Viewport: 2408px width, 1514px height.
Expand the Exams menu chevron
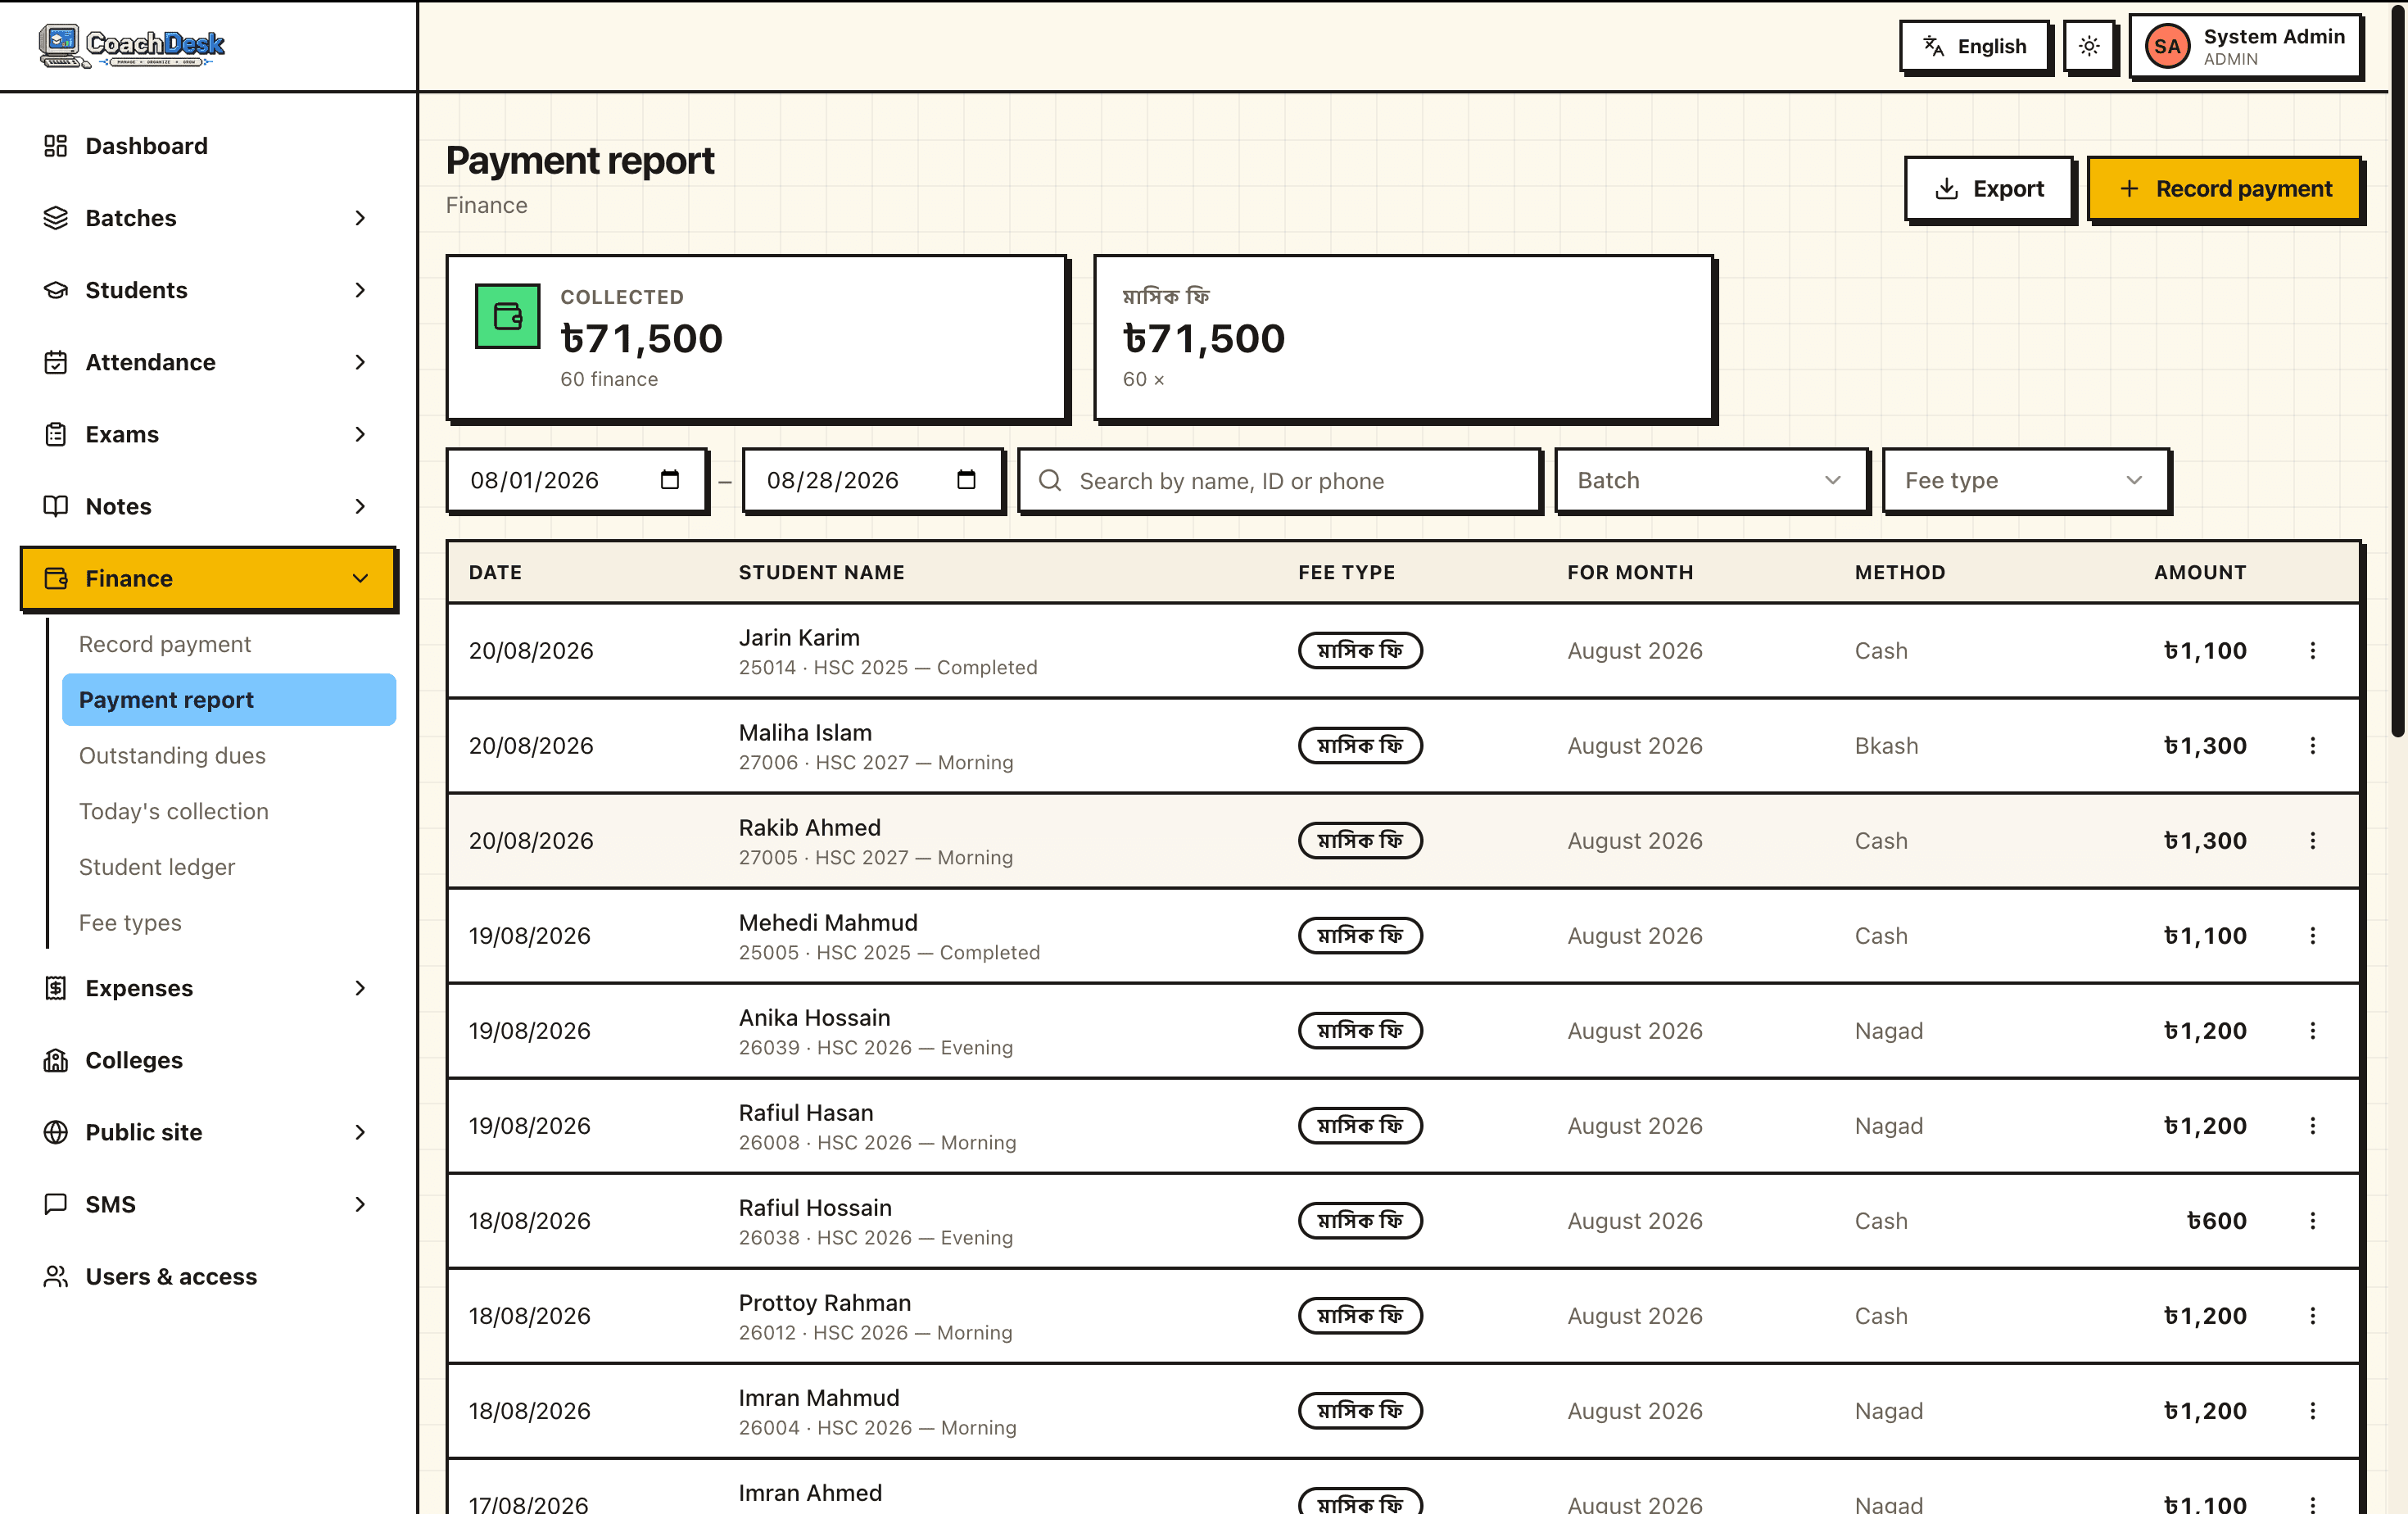tap(360, 434)
